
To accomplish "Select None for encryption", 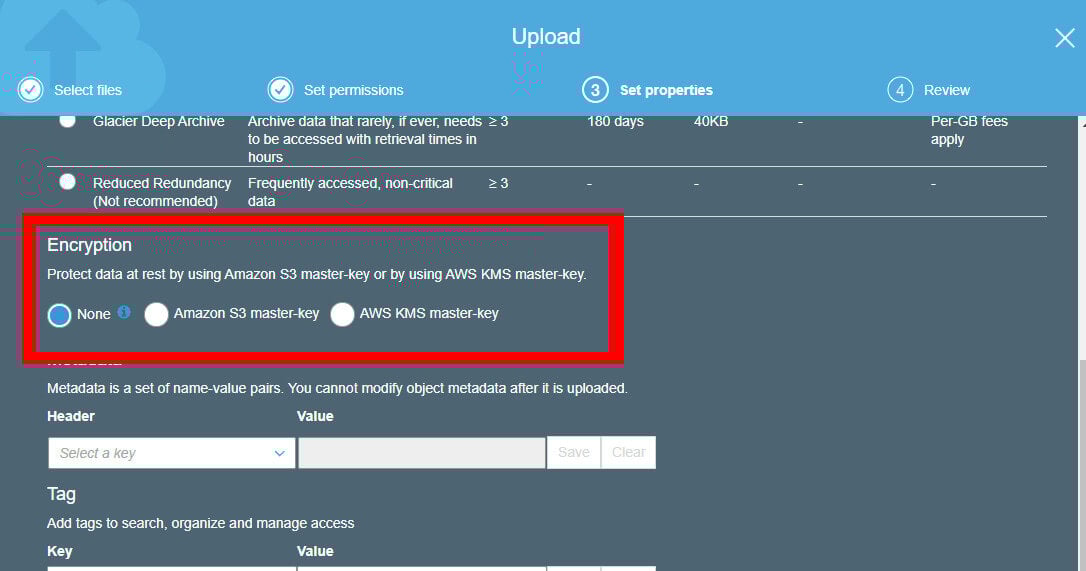I will pyautogui.click(x=60, y=314).
